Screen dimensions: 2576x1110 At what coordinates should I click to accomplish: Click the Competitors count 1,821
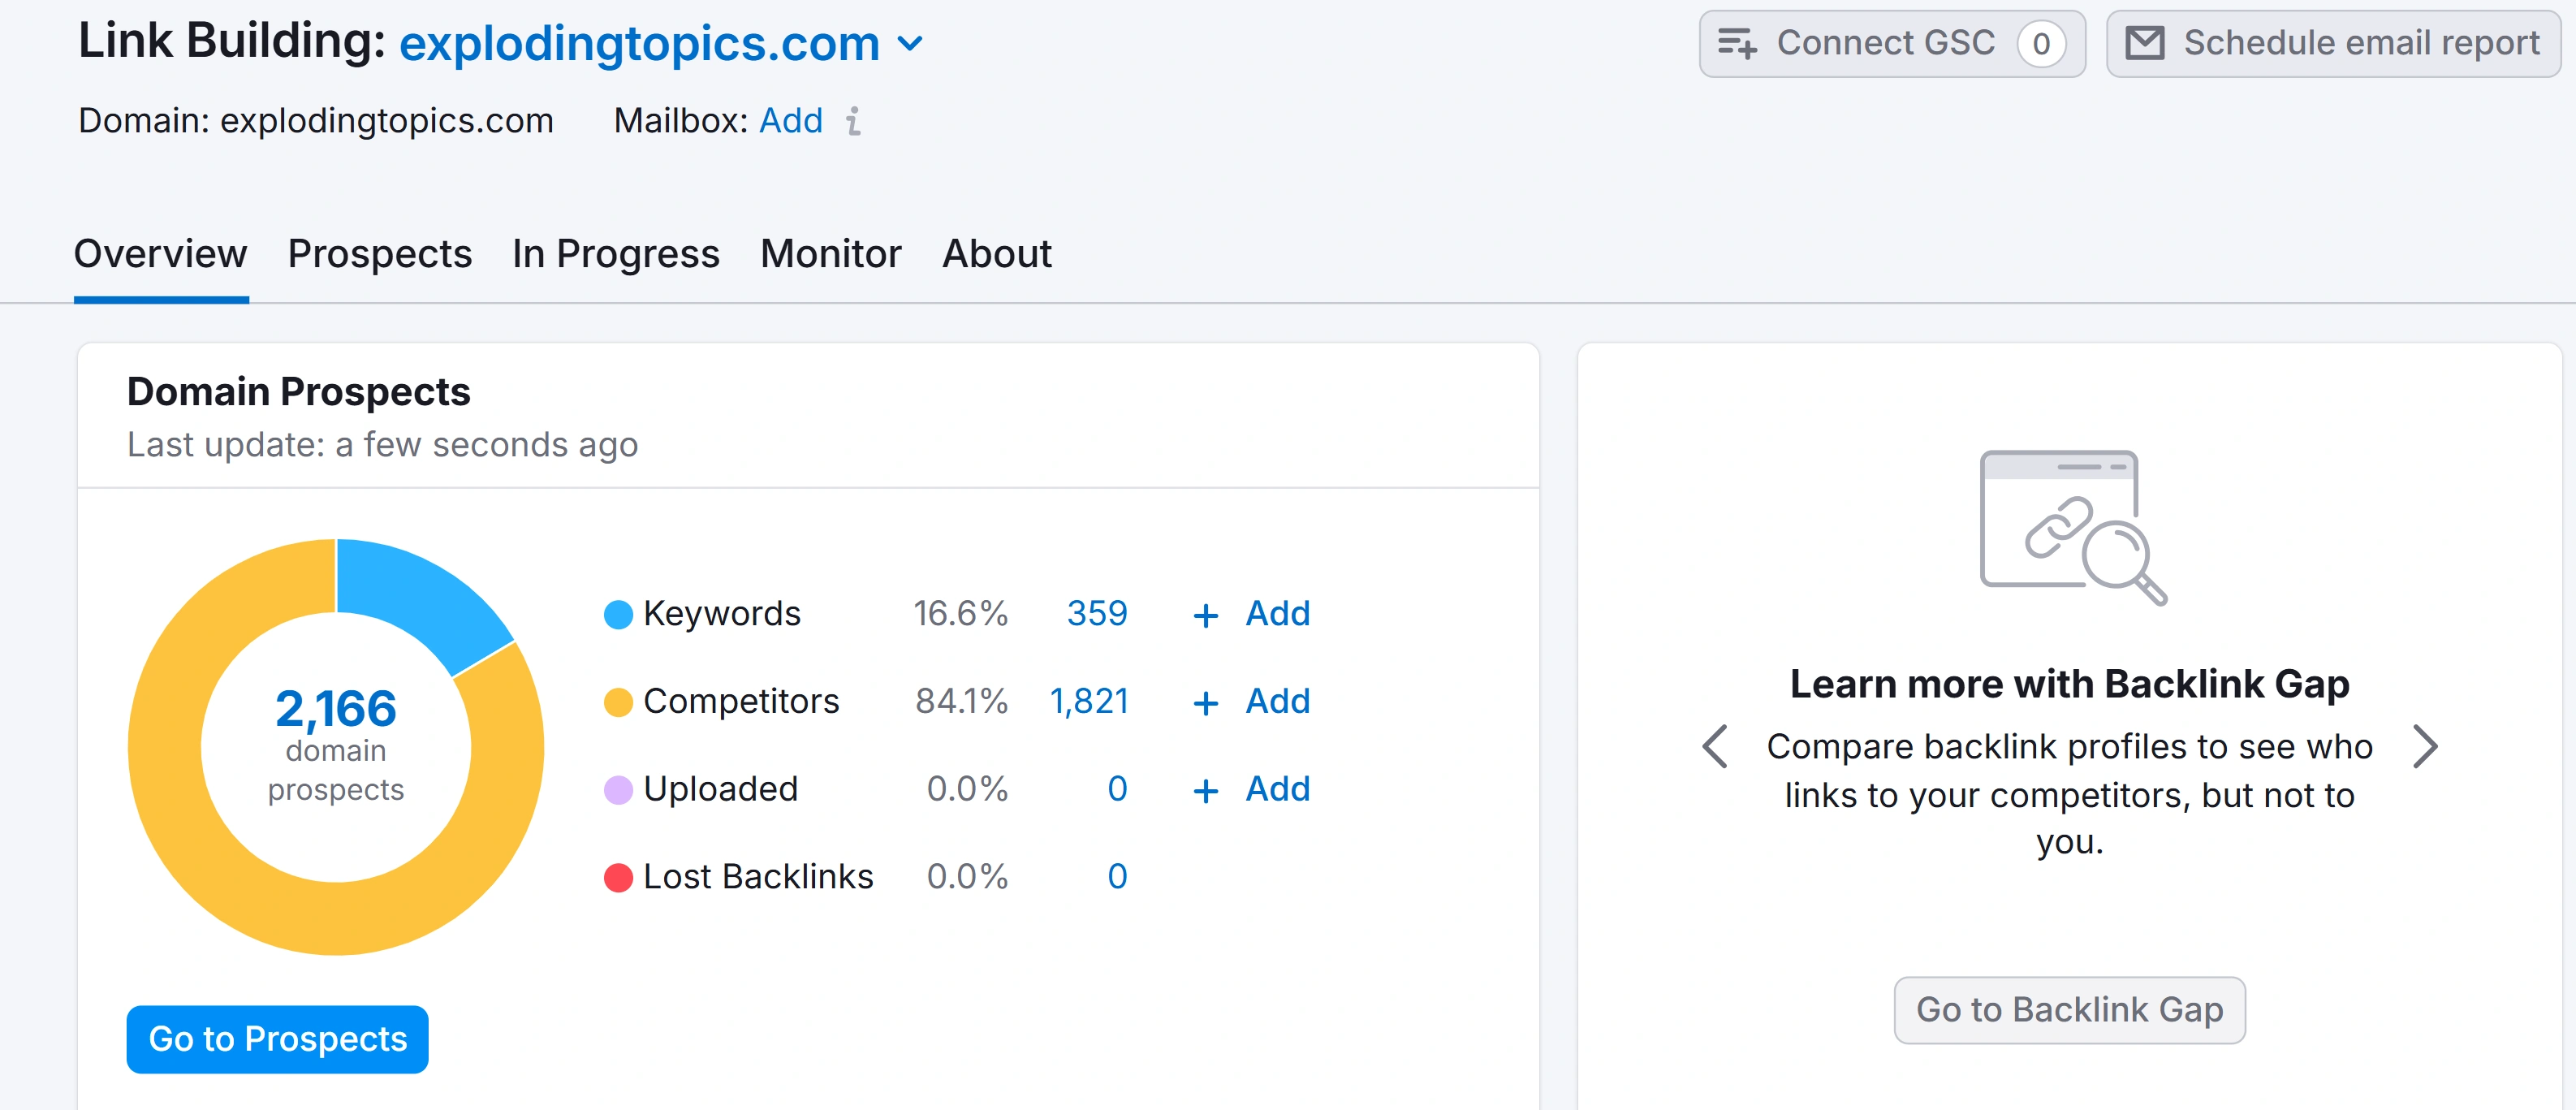1088,701
